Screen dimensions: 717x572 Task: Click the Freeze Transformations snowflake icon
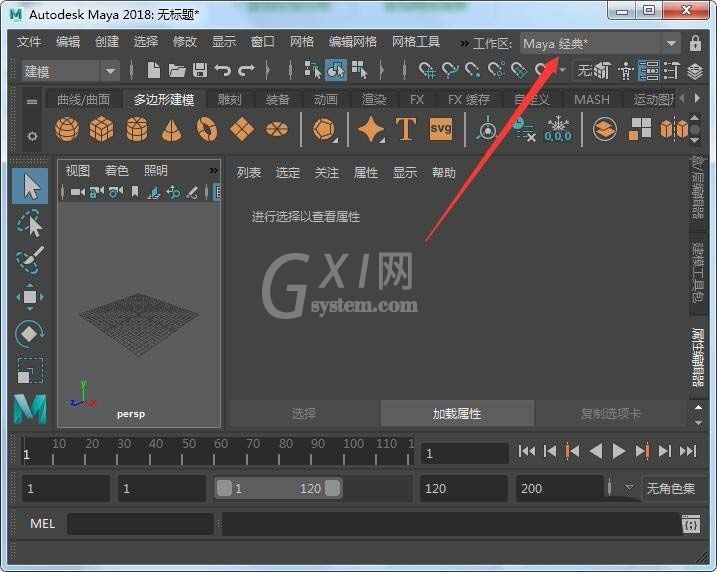[x=558, y=129]
